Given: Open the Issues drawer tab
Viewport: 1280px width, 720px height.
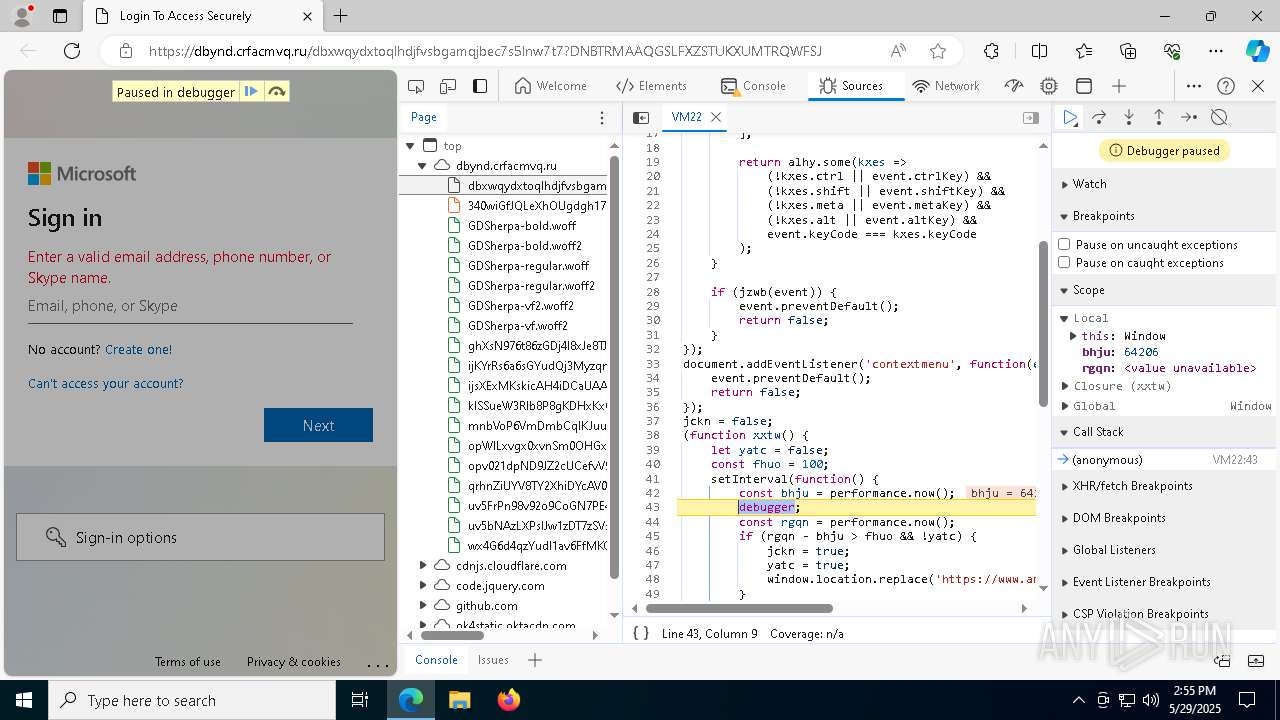Looking at the screenshot, I should click(493, 660).
